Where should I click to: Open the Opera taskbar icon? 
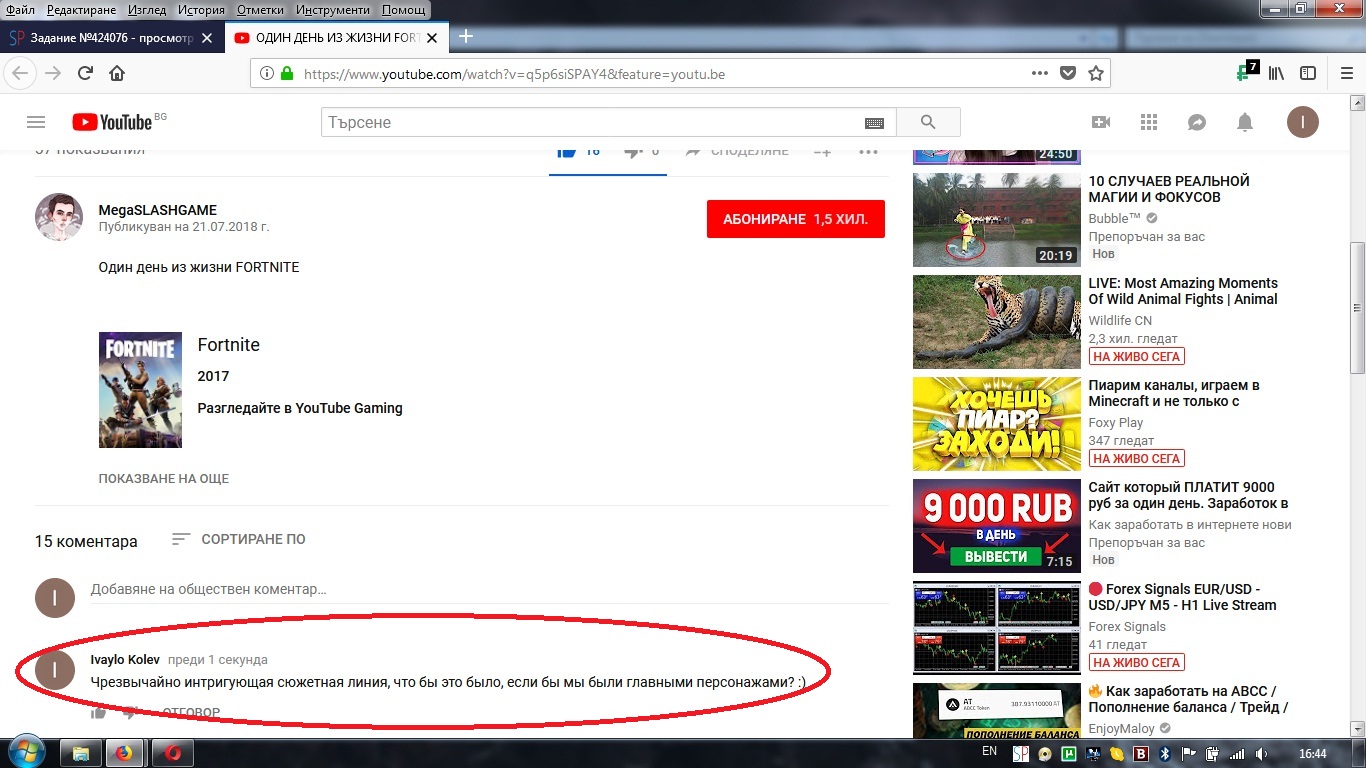coord(173,752)
